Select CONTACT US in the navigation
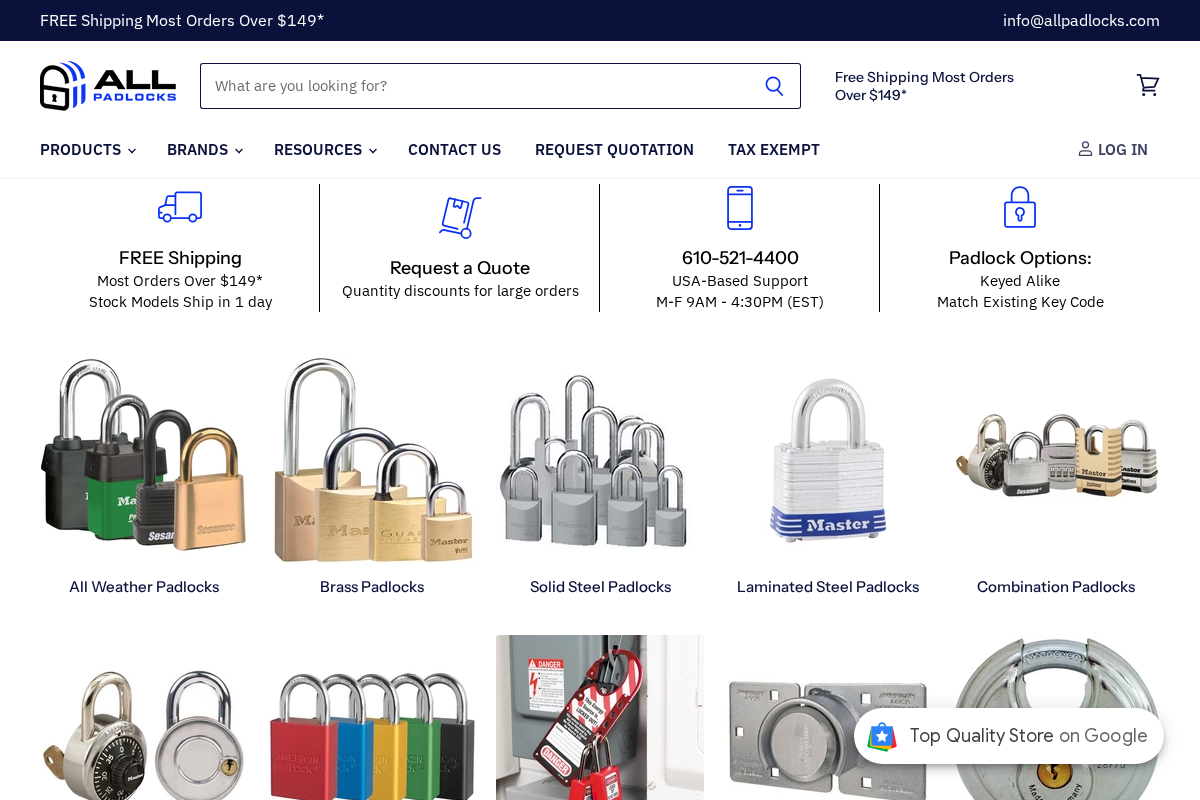 454,150
